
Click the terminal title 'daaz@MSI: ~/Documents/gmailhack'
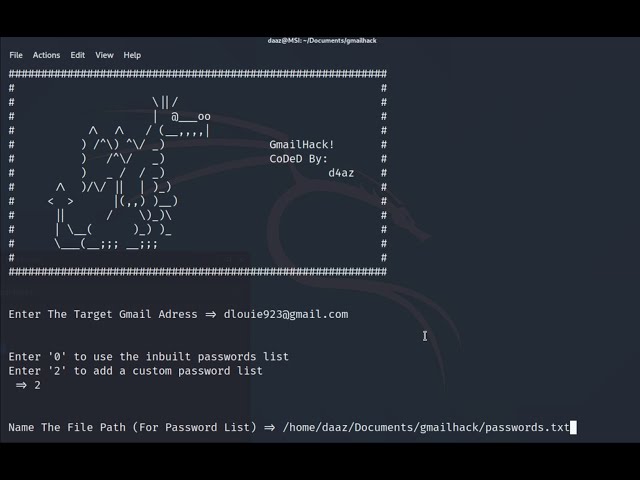pyautogui.click(x=322, y=40)
